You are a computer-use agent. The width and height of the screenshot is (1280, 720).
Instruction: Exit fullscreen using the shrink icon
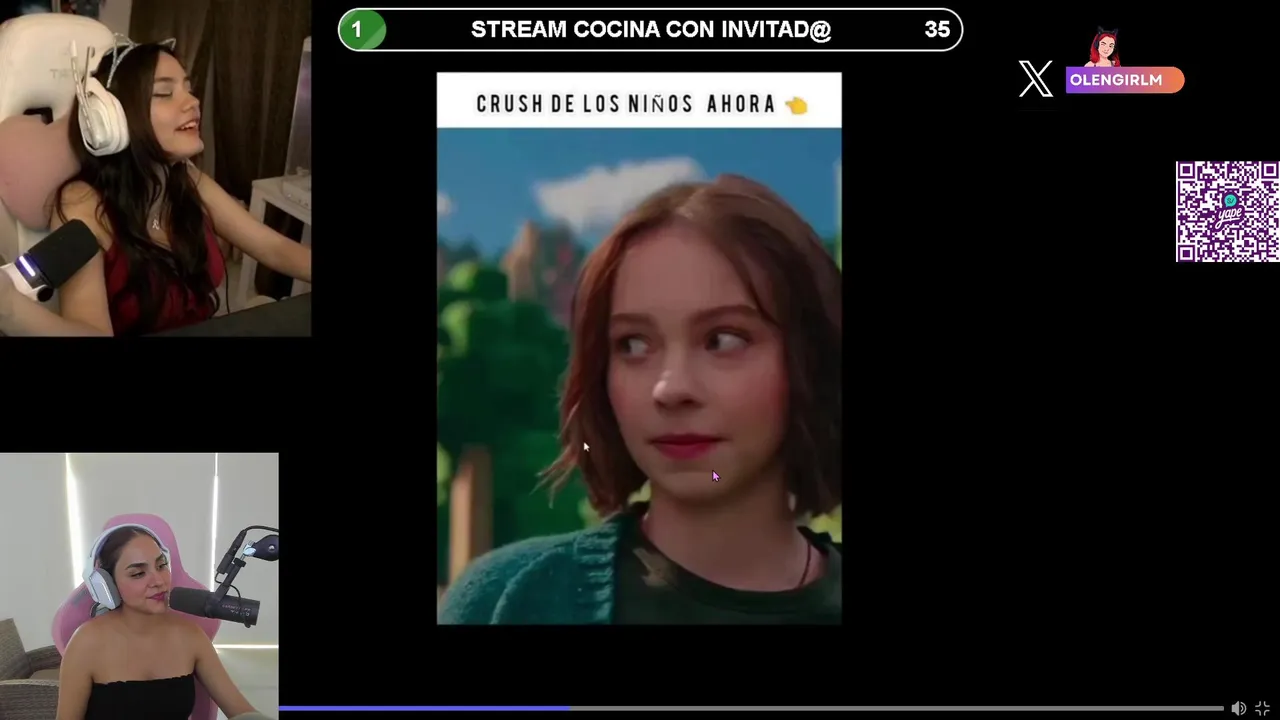(x=1262, y=708)
